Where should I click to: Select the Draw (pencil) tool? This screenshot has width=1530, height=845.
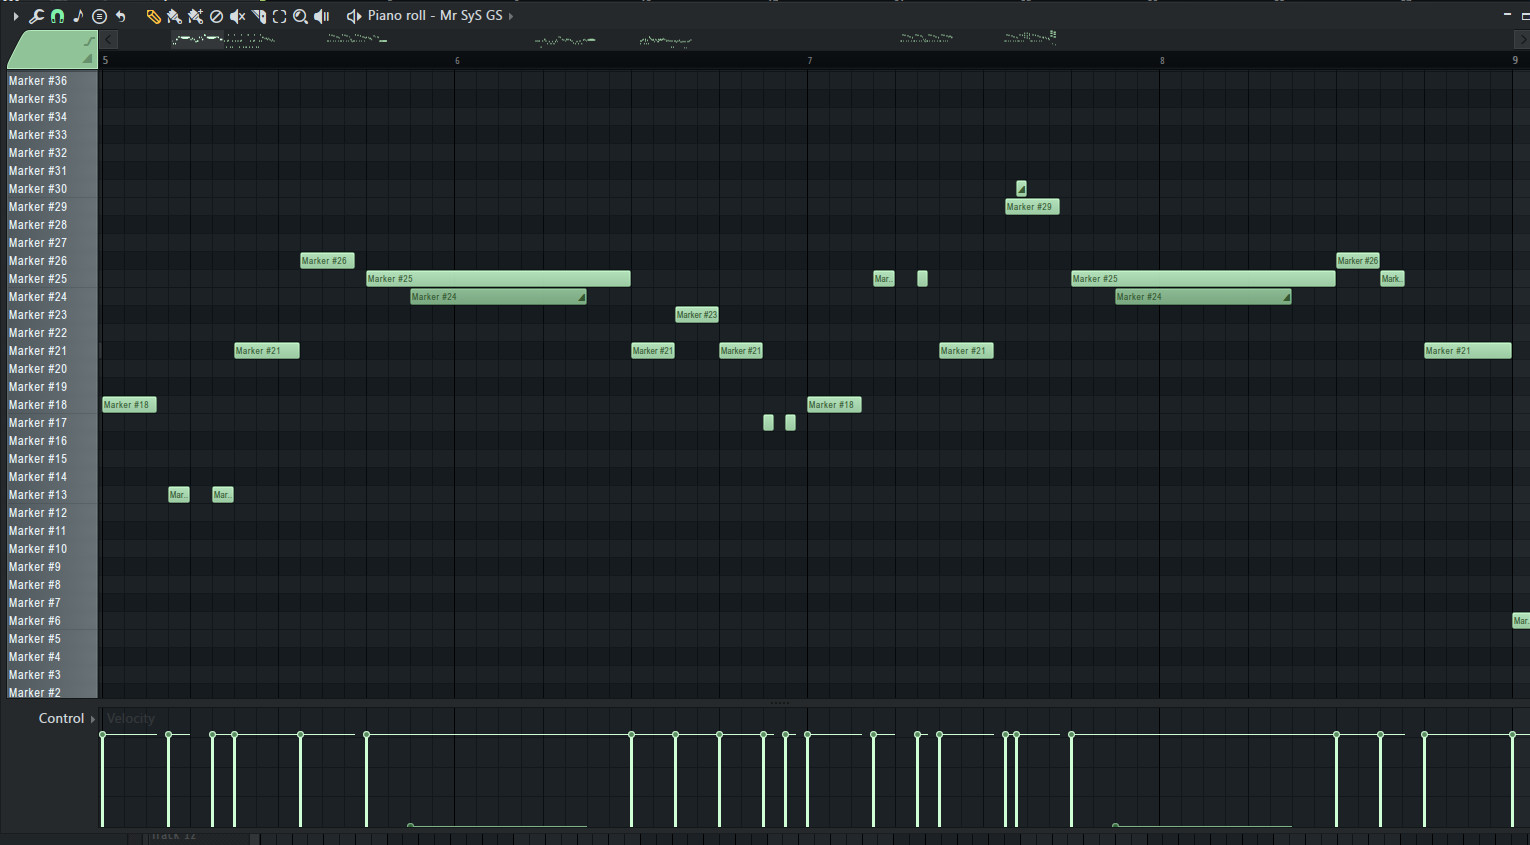click(153, 16)
